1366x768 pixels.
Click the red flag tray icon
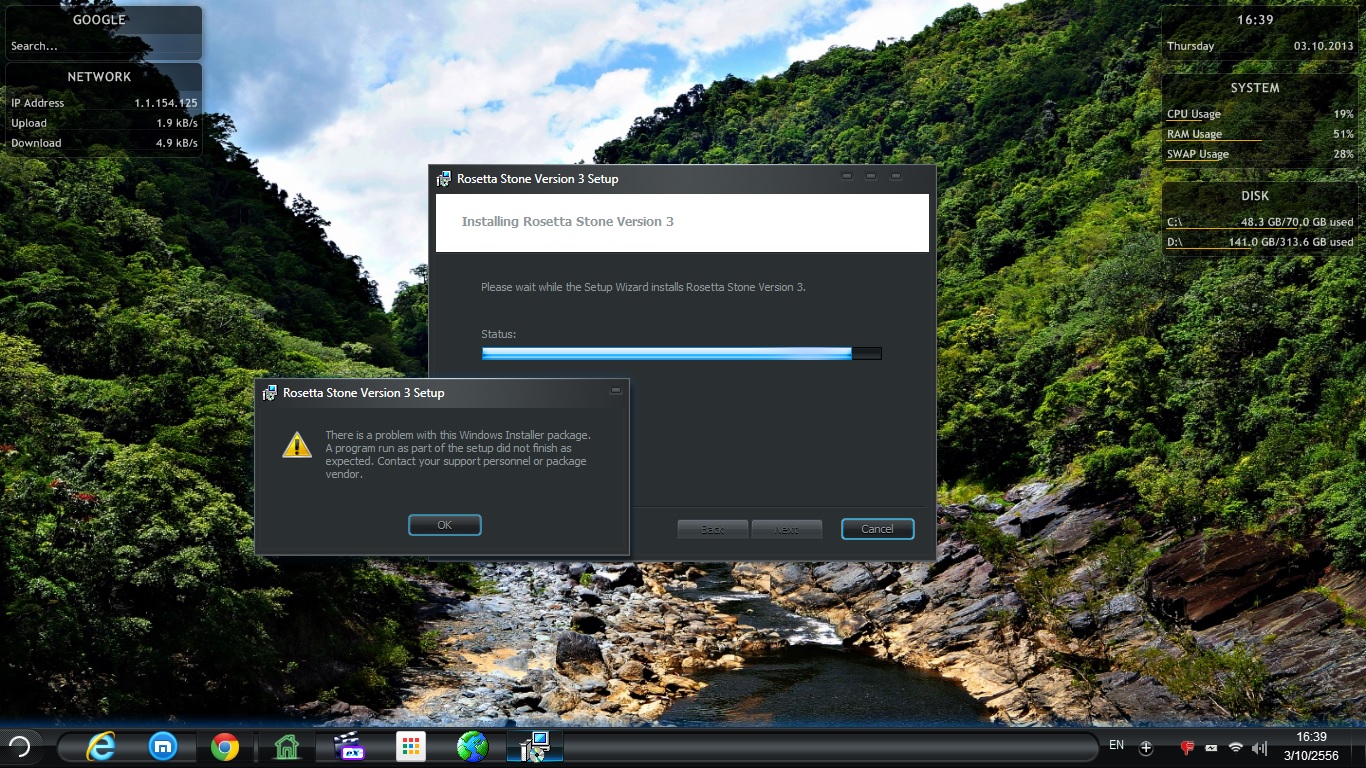coord(1188,747)
